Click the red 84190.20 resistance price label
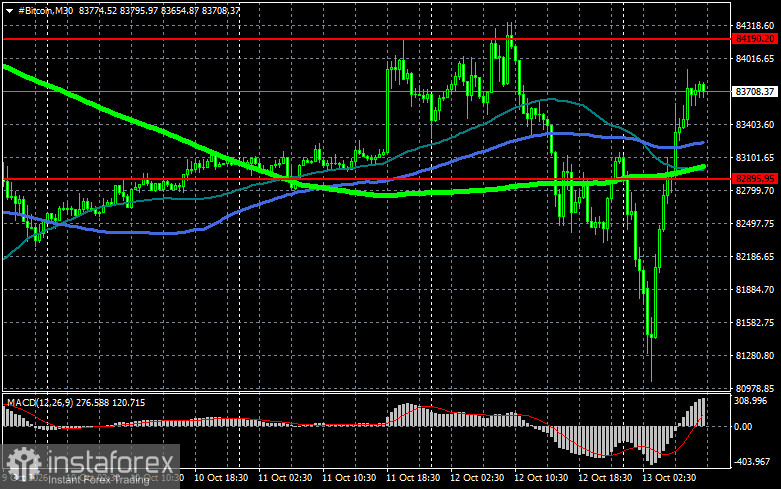 point(755,39)
